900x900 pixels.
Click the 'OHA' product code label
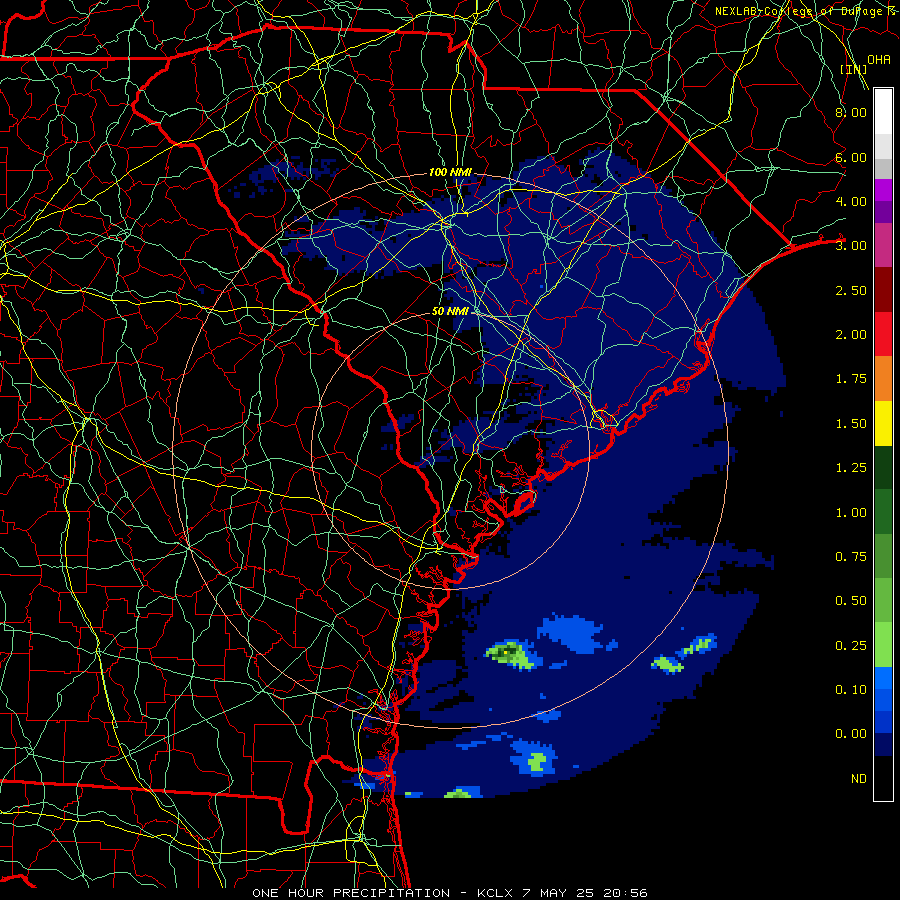(x=878, y=60)
